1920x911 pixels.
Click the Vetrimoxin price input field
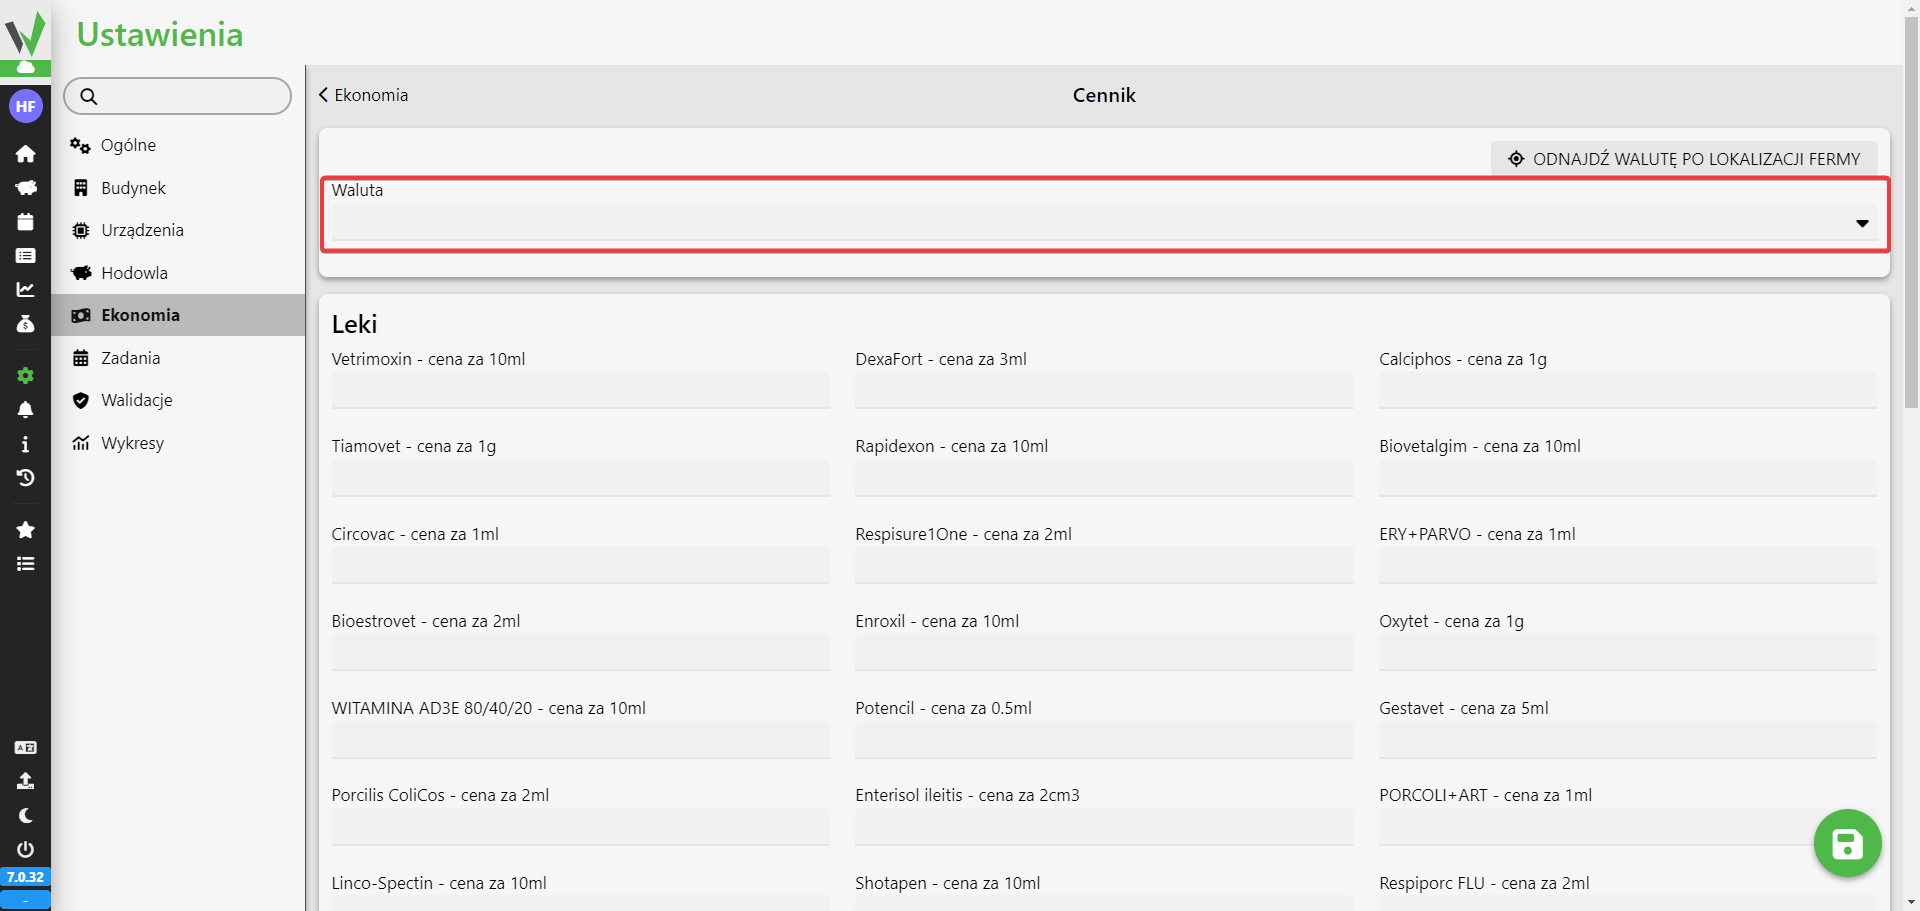pos(580,390)
